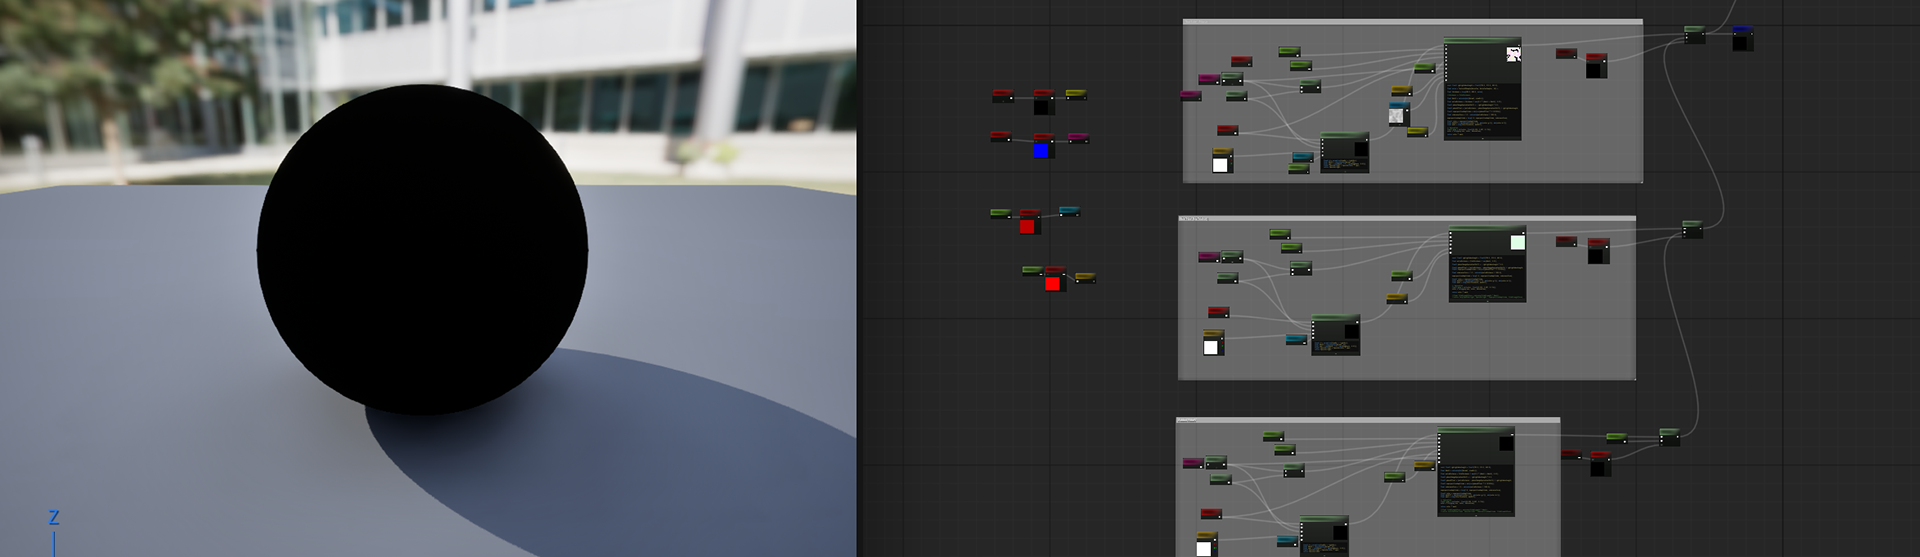Select red color node beside yellow node
This screenshot has height=557, width=1920.
pos(1054,279)
